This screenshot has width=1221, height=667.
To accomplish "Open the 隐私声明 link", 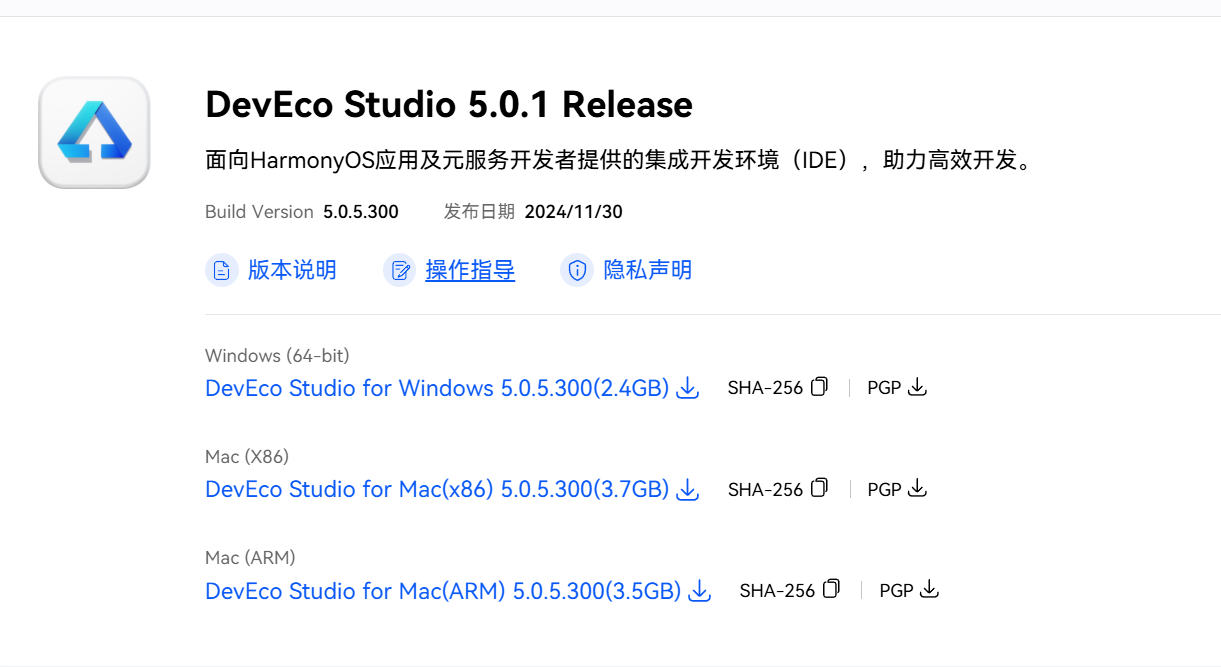I will pos(648,270).
